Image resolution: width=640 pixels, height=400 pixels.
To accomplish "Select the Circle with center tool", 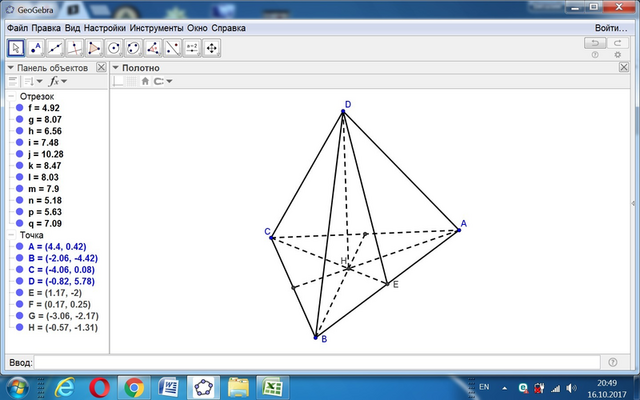I will pyautogui.click(x=114, y=48).
